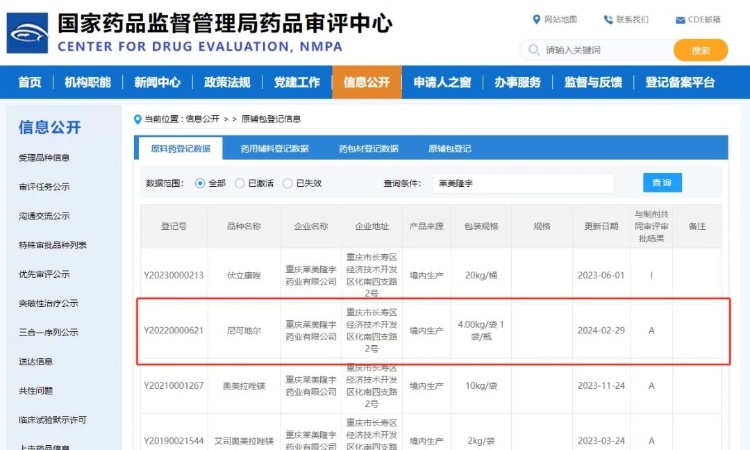Click the location pin icon beside 当前位置

pyautogui.click(x=138, y=119)
